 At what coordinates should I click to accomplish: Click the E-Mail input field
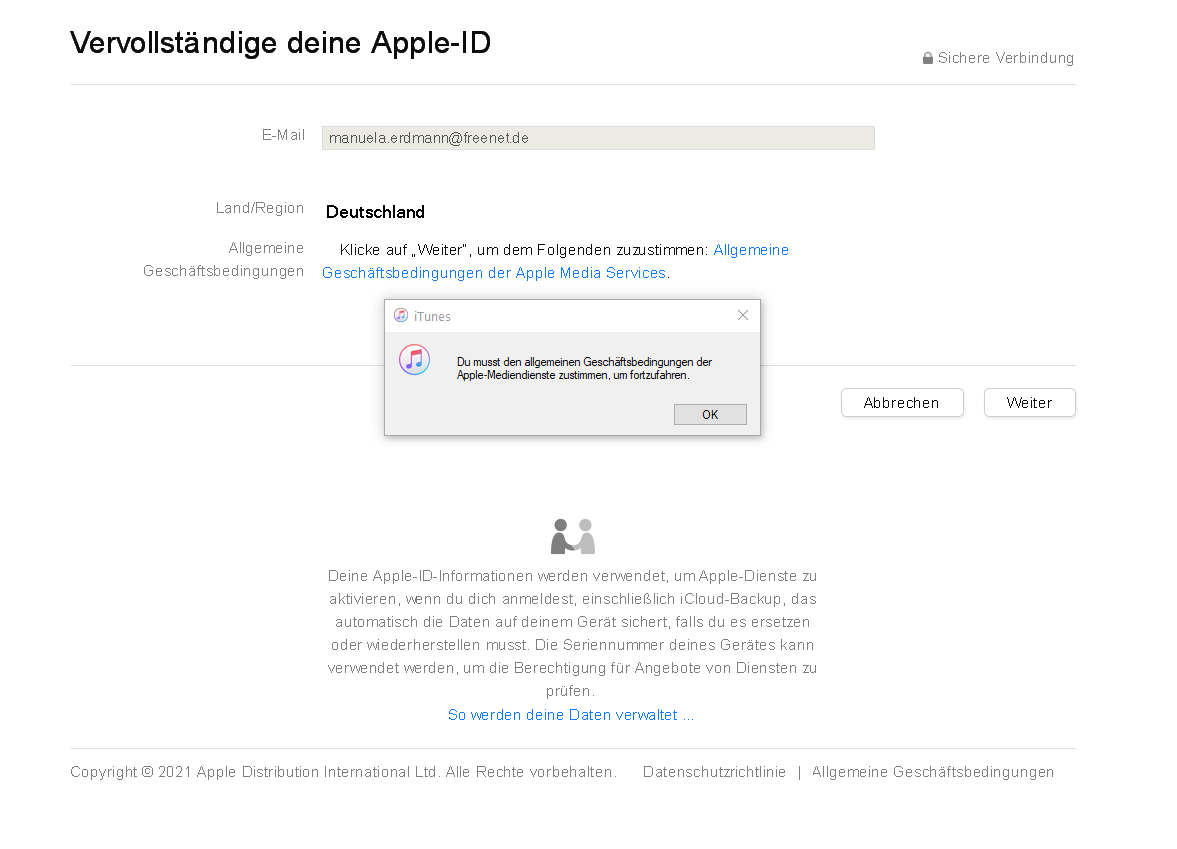pyautogui.click(x=598, y=138)
